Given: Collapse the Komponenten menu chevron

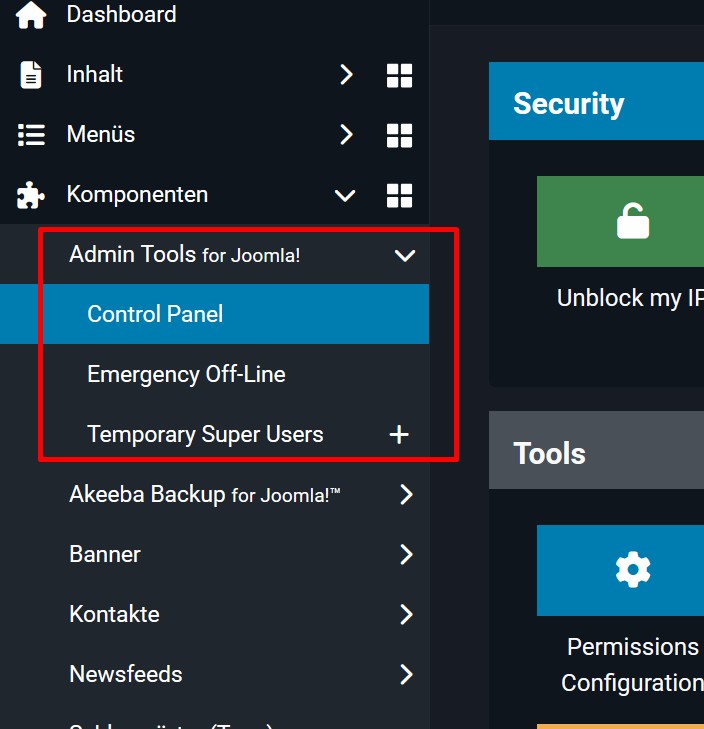Looking at the screenshot, I should click(345, 195).
